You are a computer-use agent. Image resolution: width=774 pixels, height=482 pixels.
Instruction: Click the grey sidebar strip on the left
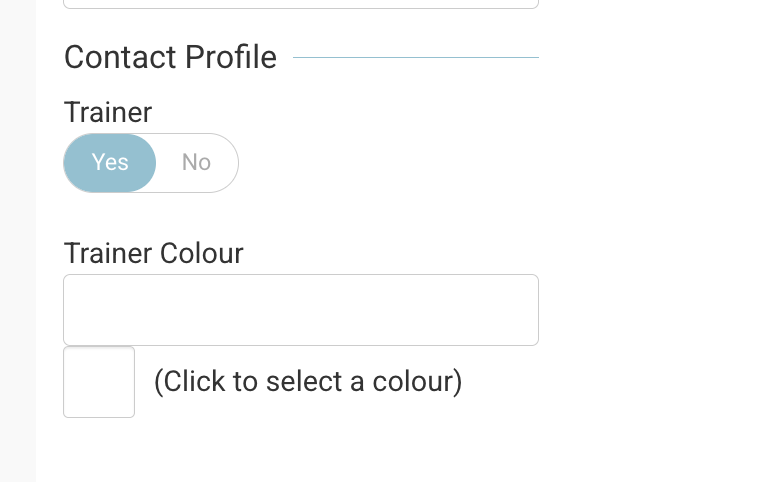pyautogui.click(x=17, y=240)
